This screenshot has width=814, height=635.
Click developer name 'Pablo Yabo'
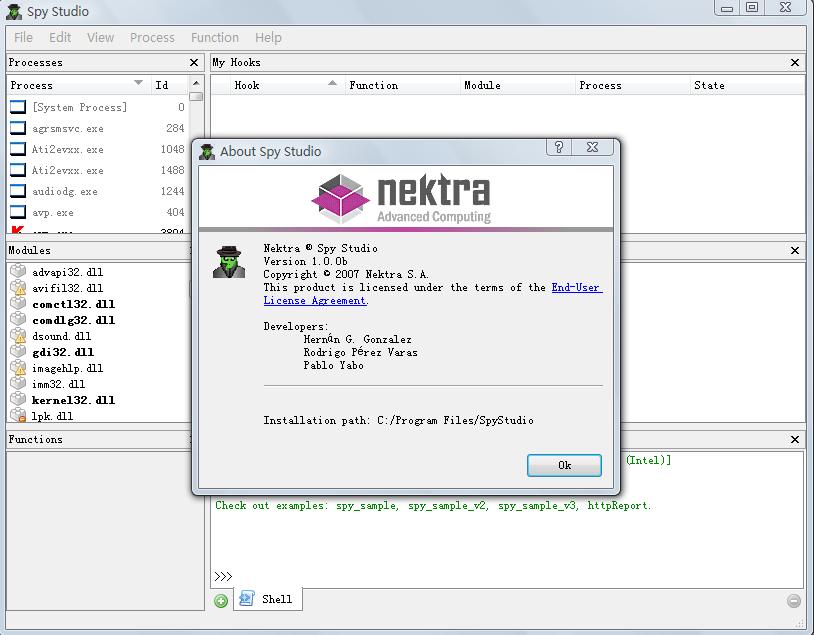coord(333,365)
